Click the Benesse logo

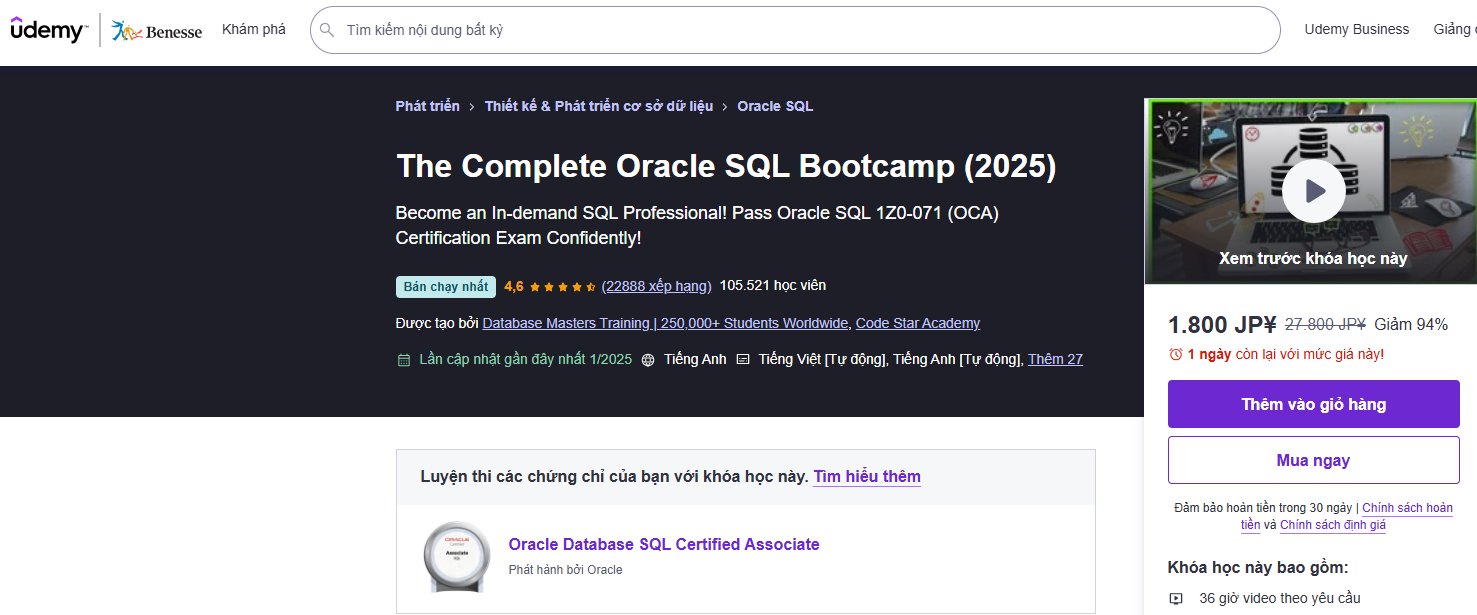pos(157,31)
